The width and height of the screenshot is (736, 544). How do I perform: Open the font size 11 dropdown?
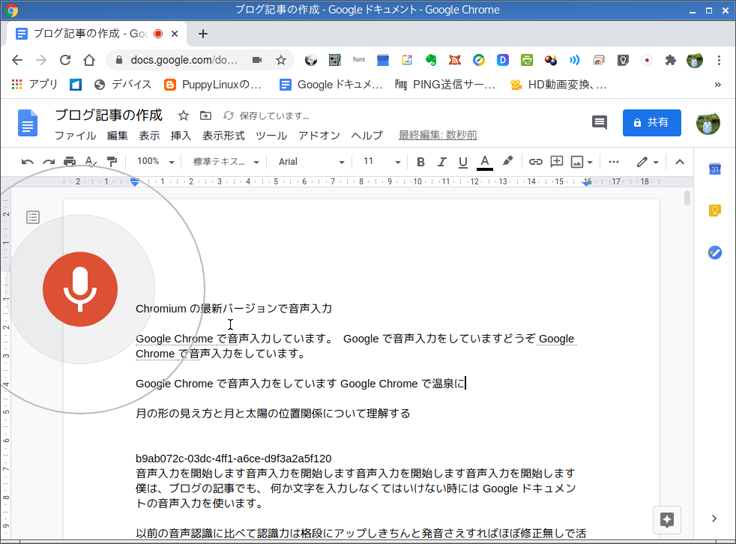click(381, 161)
